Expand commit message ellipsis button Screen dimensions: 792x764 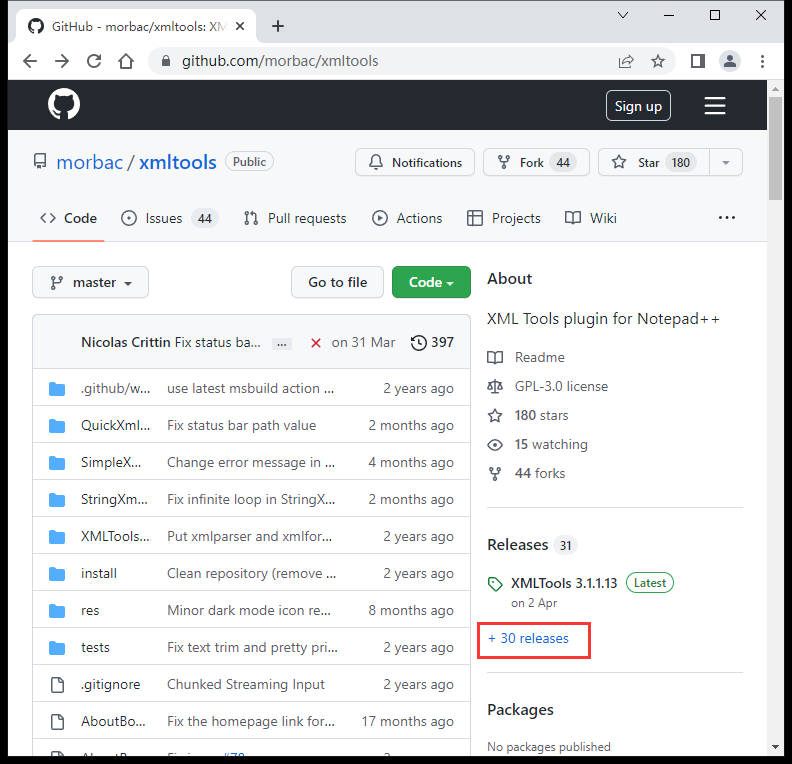pyautogui.click(x=282, y=344)
